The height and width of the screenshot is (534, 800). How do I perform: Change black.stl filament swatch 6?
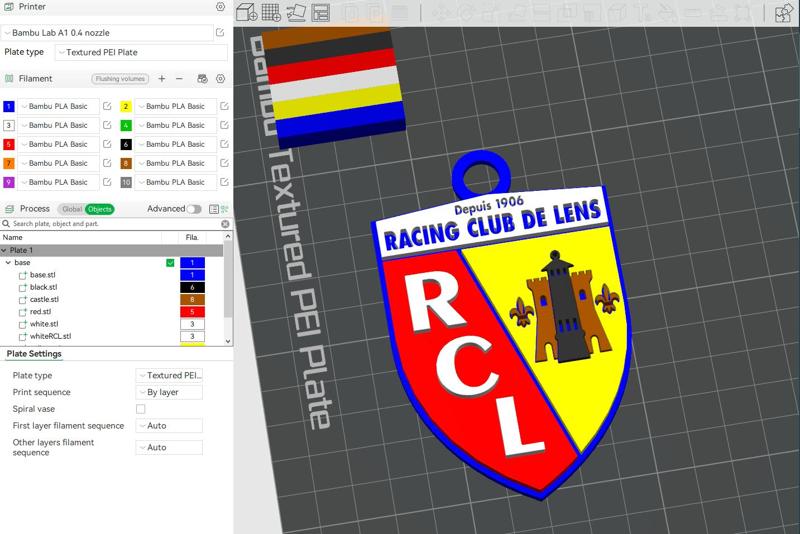pos(192,287)
